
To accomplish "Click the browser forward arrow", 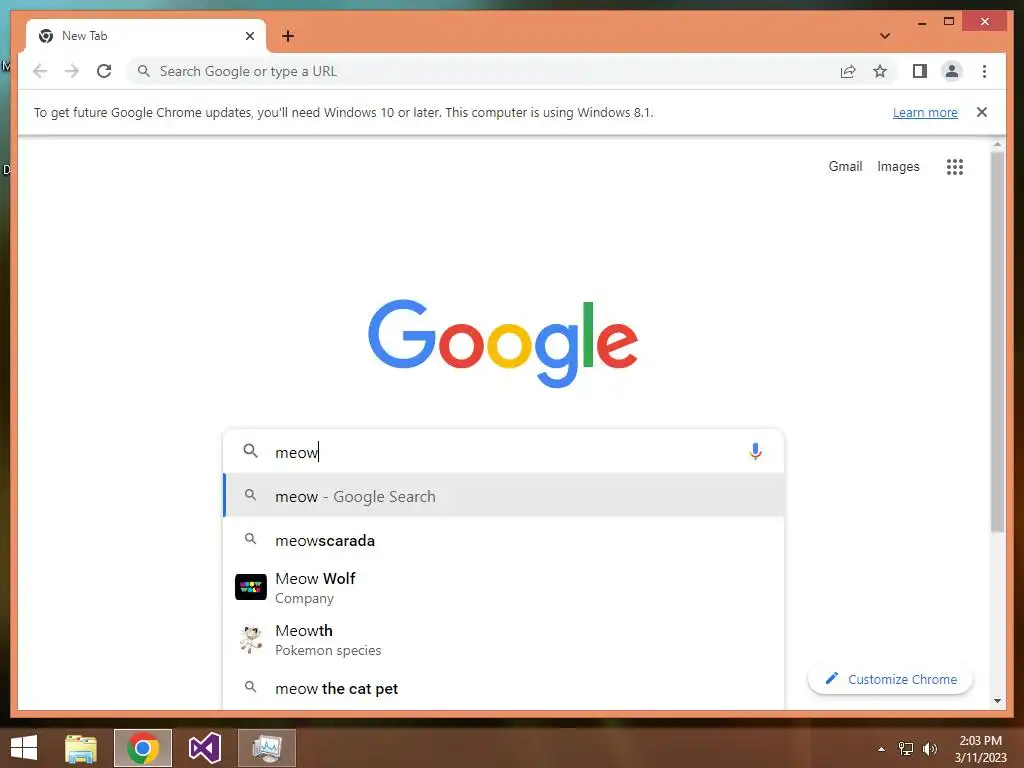I will click(x=72, y=71).
